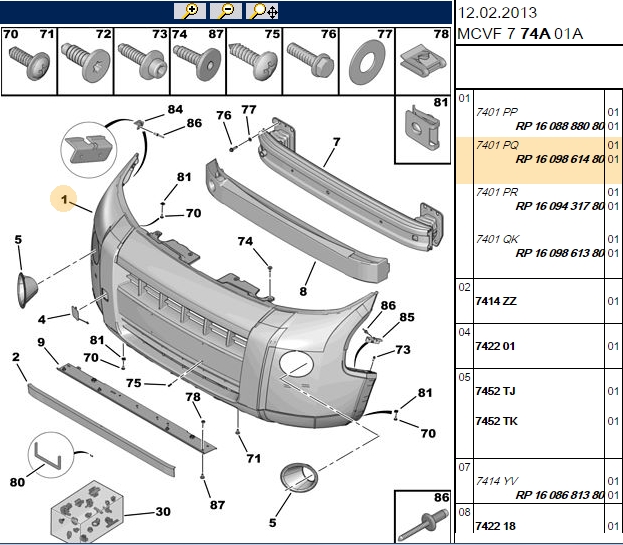Select the clip nut thumbnail numbered 78
This screenshot has height=545, width=623.
pos(424,61)
